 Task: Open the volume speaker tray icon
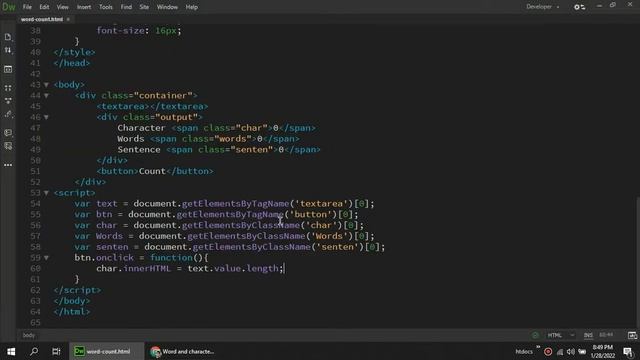coord(571,351)
